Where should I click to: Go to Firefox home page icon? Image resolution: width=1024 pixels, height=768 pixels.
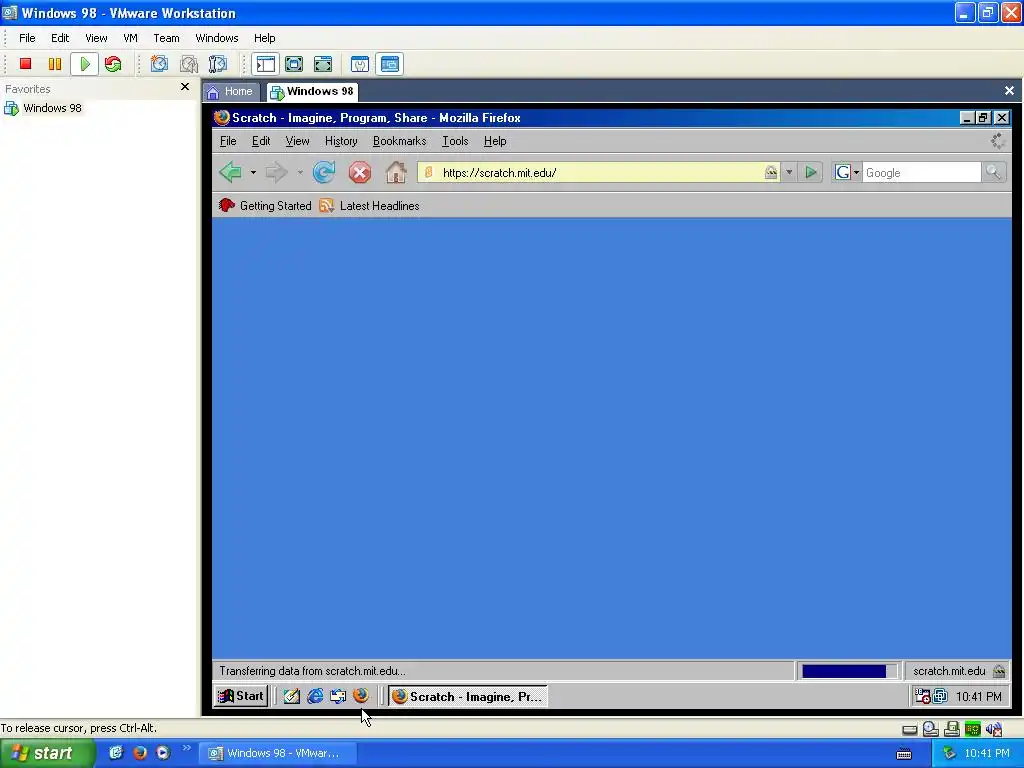[396, 172]
